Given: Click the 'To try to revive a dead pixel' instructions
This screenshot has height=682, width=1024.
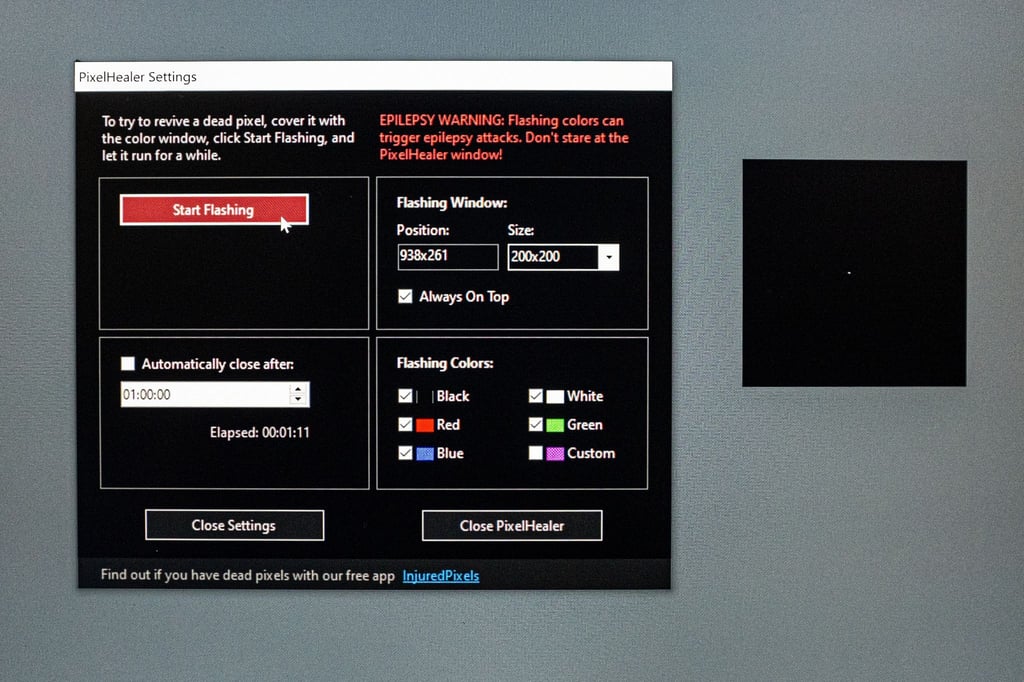Looking at the screenshot, I should pyautogui.click(x=228, y=138).
